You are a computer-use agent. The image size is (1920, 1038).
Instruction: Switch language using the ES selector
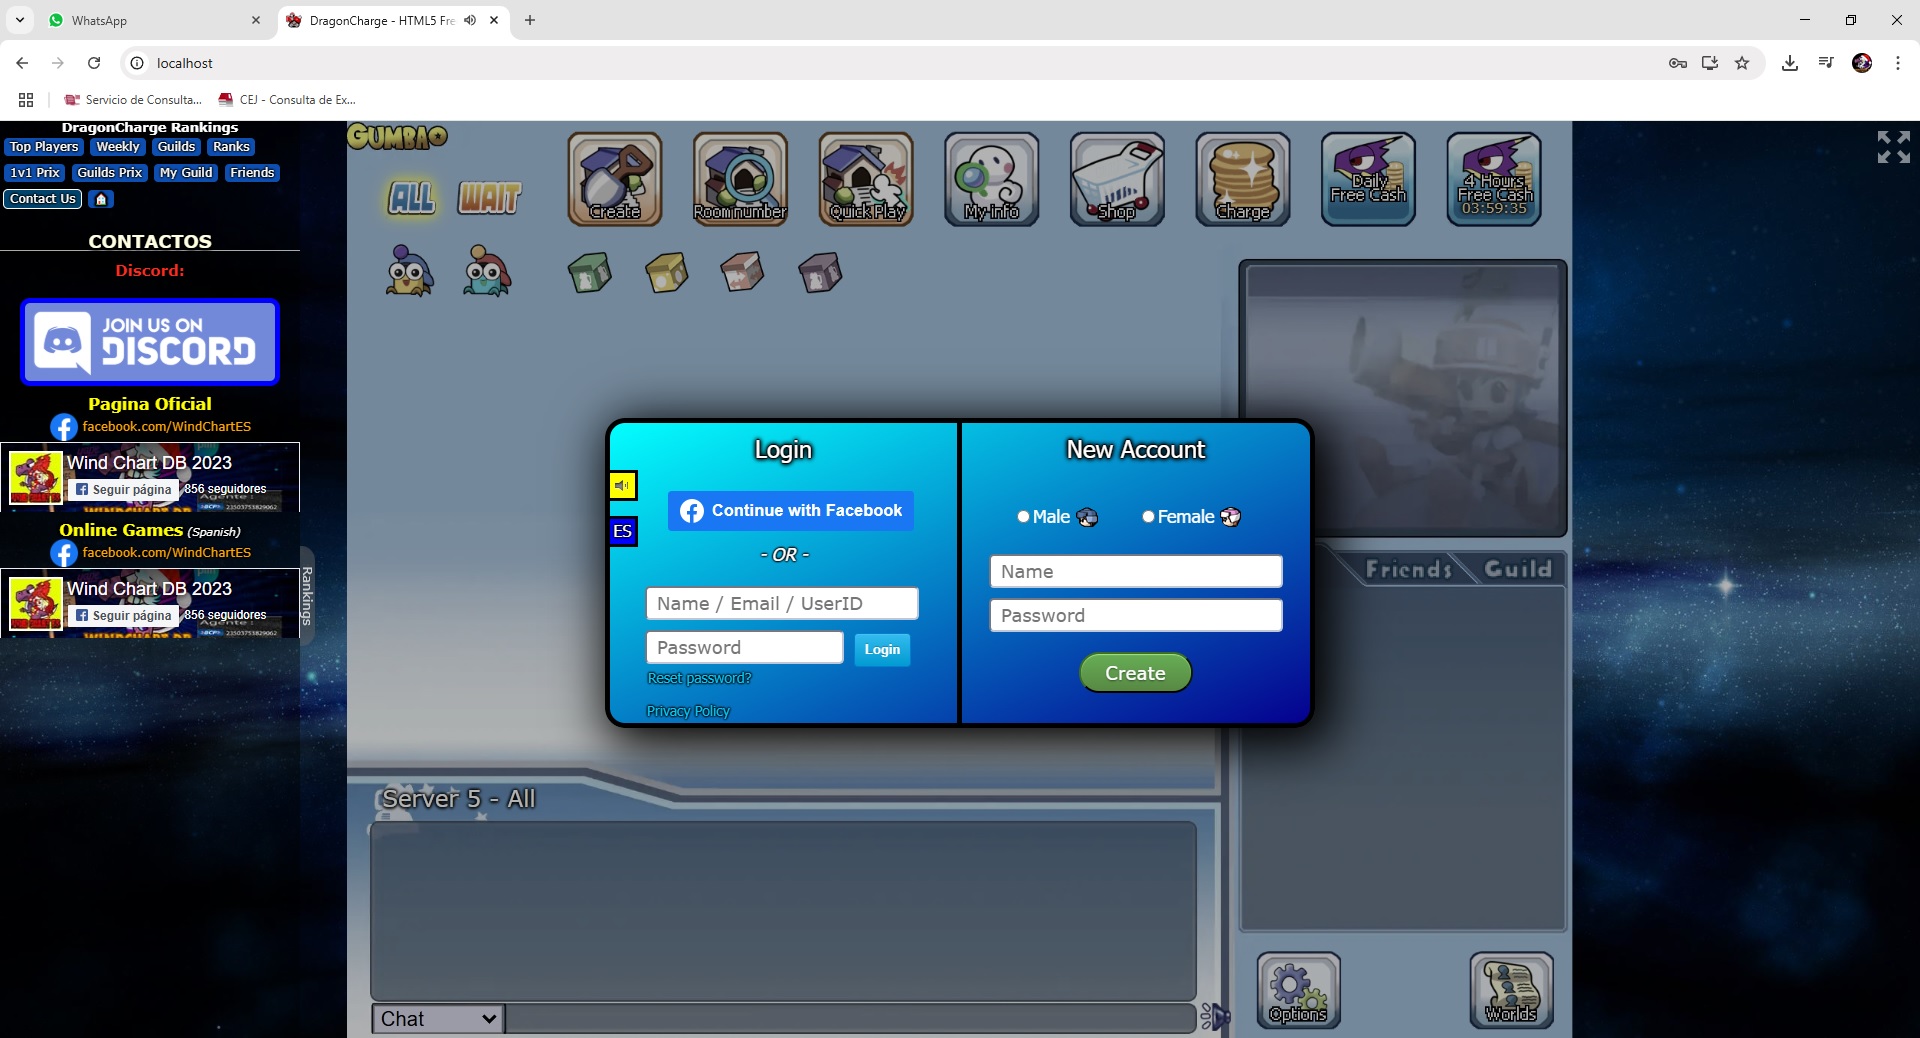point(622,531)
